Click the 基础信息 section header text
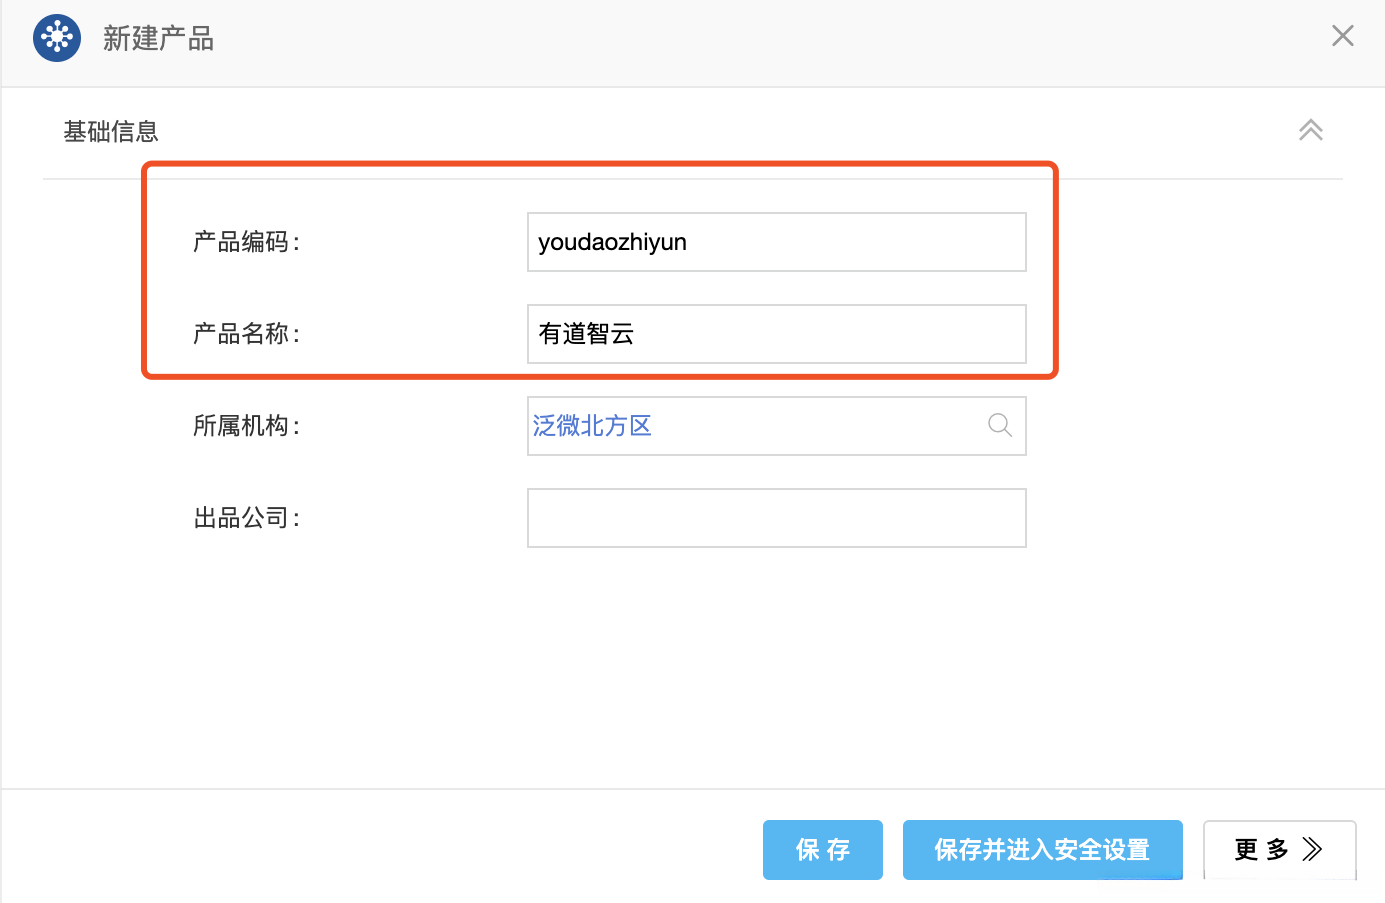 111,132
